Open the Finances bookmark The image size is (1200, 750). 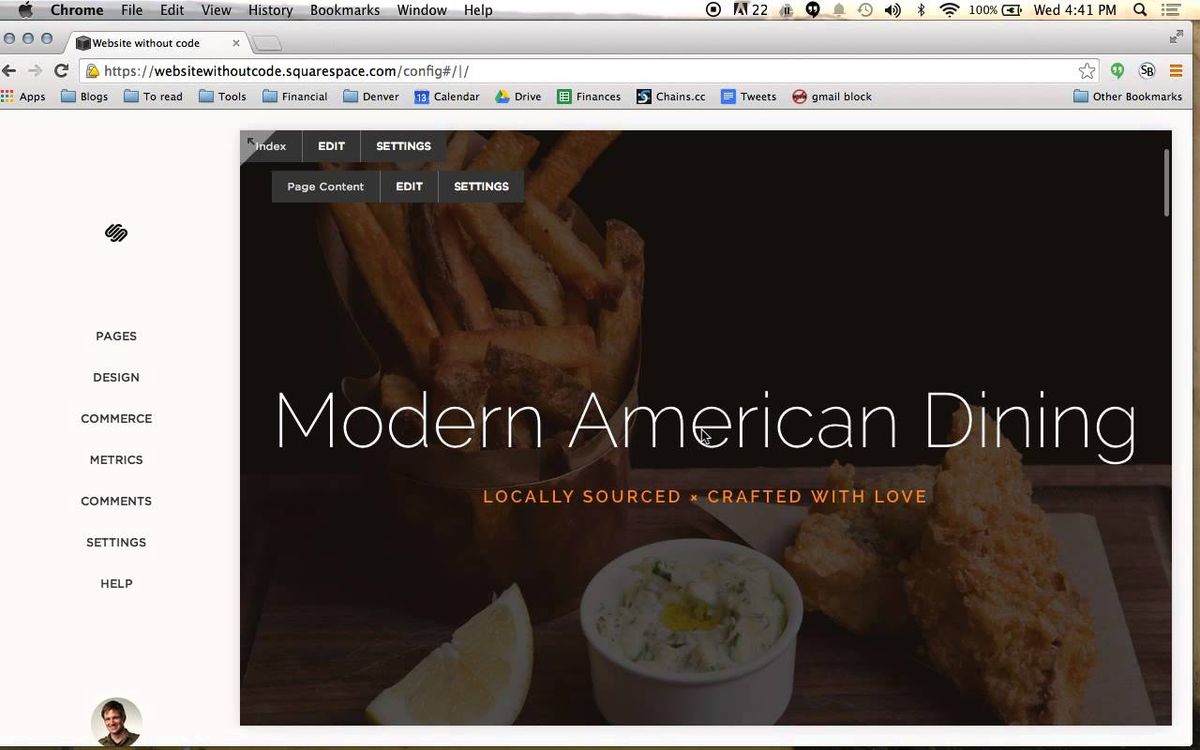(589, 97)
